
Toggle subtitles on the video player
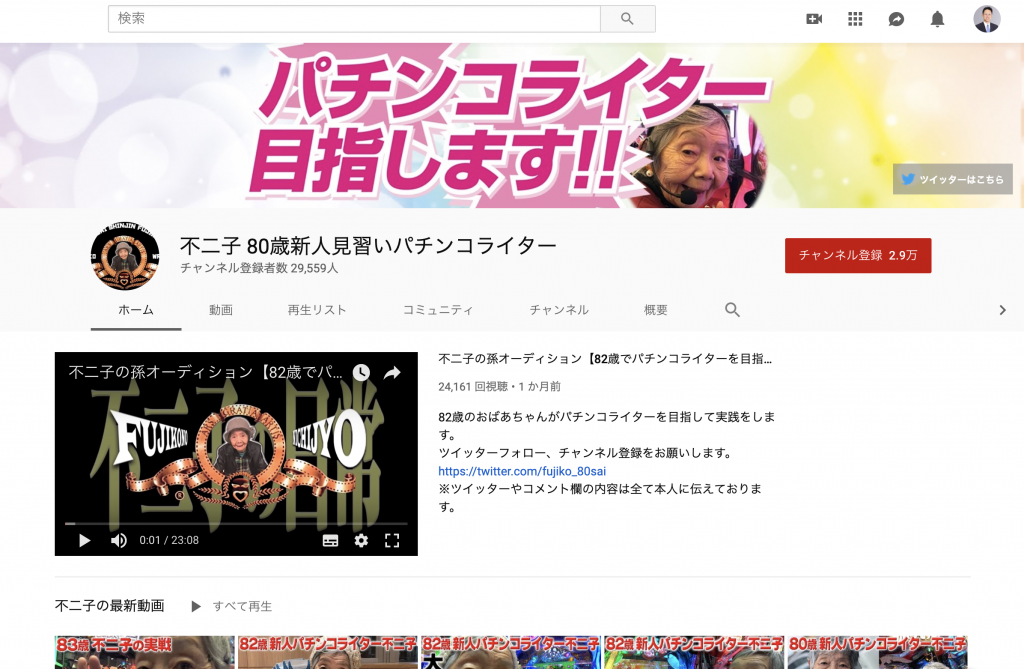coord(330,540)
